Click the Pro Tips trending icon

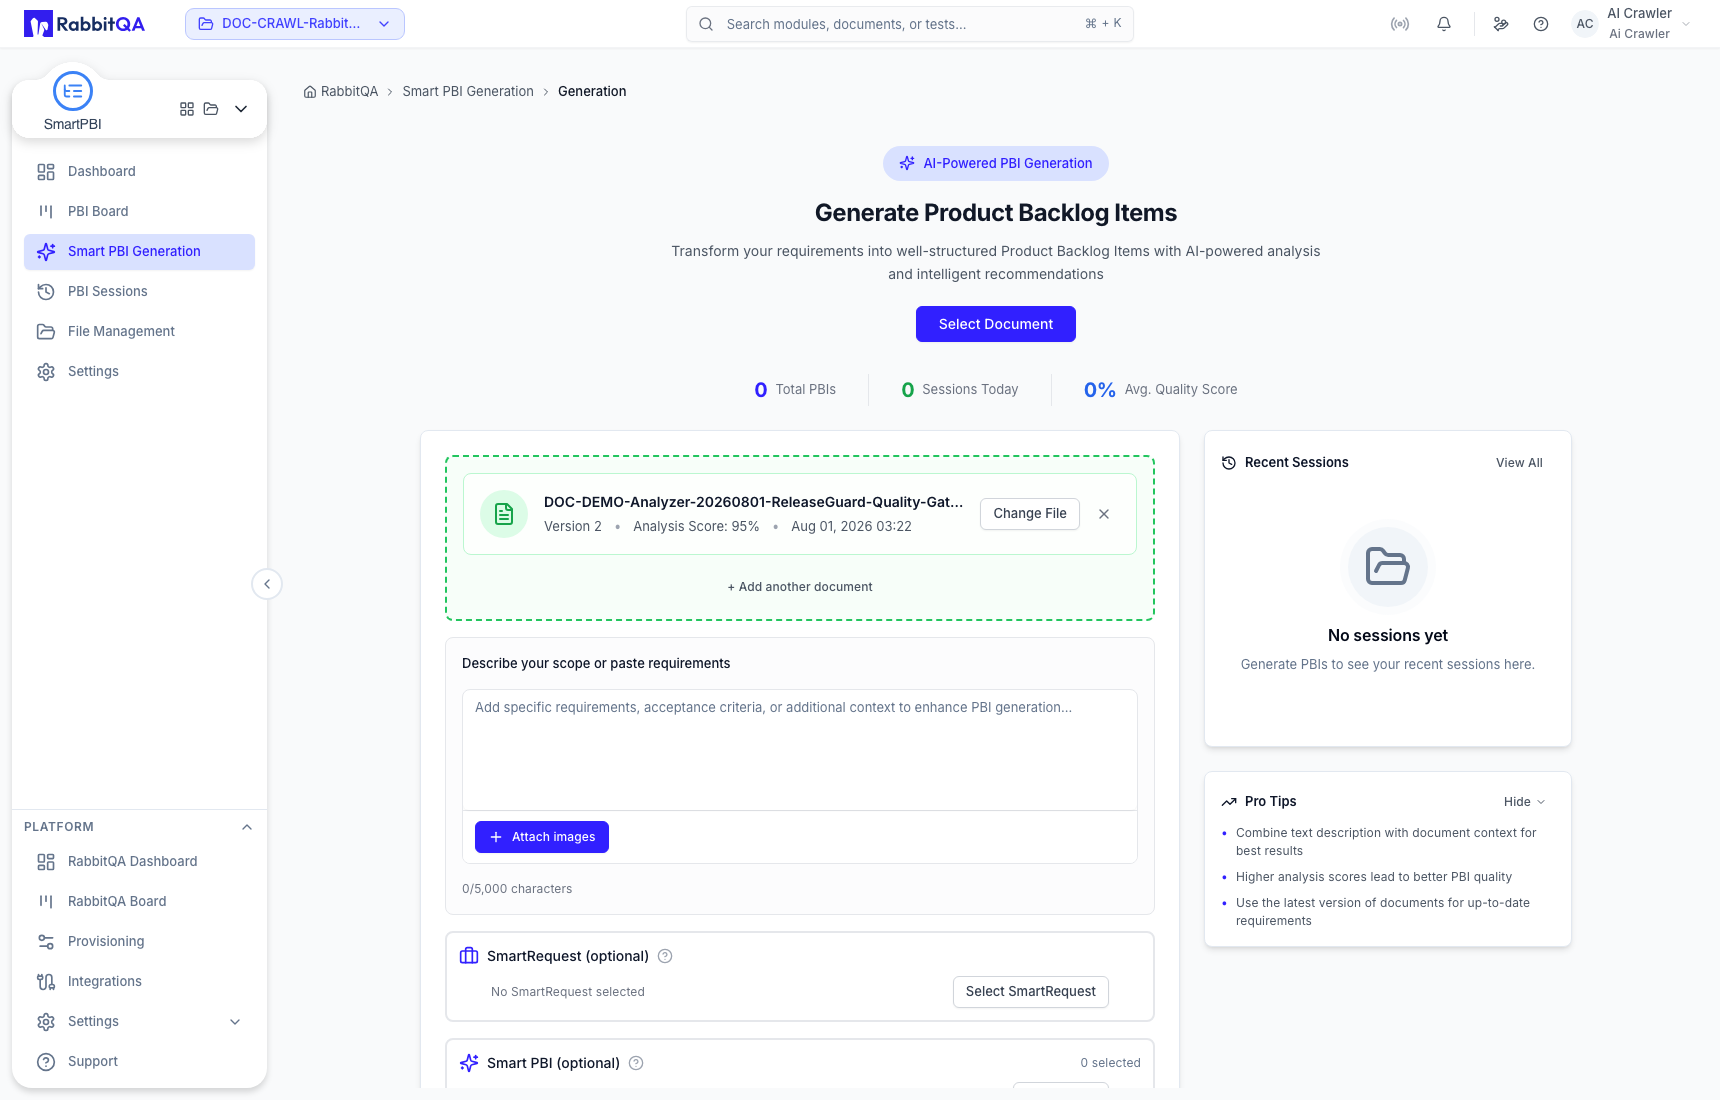(1229, 802)
